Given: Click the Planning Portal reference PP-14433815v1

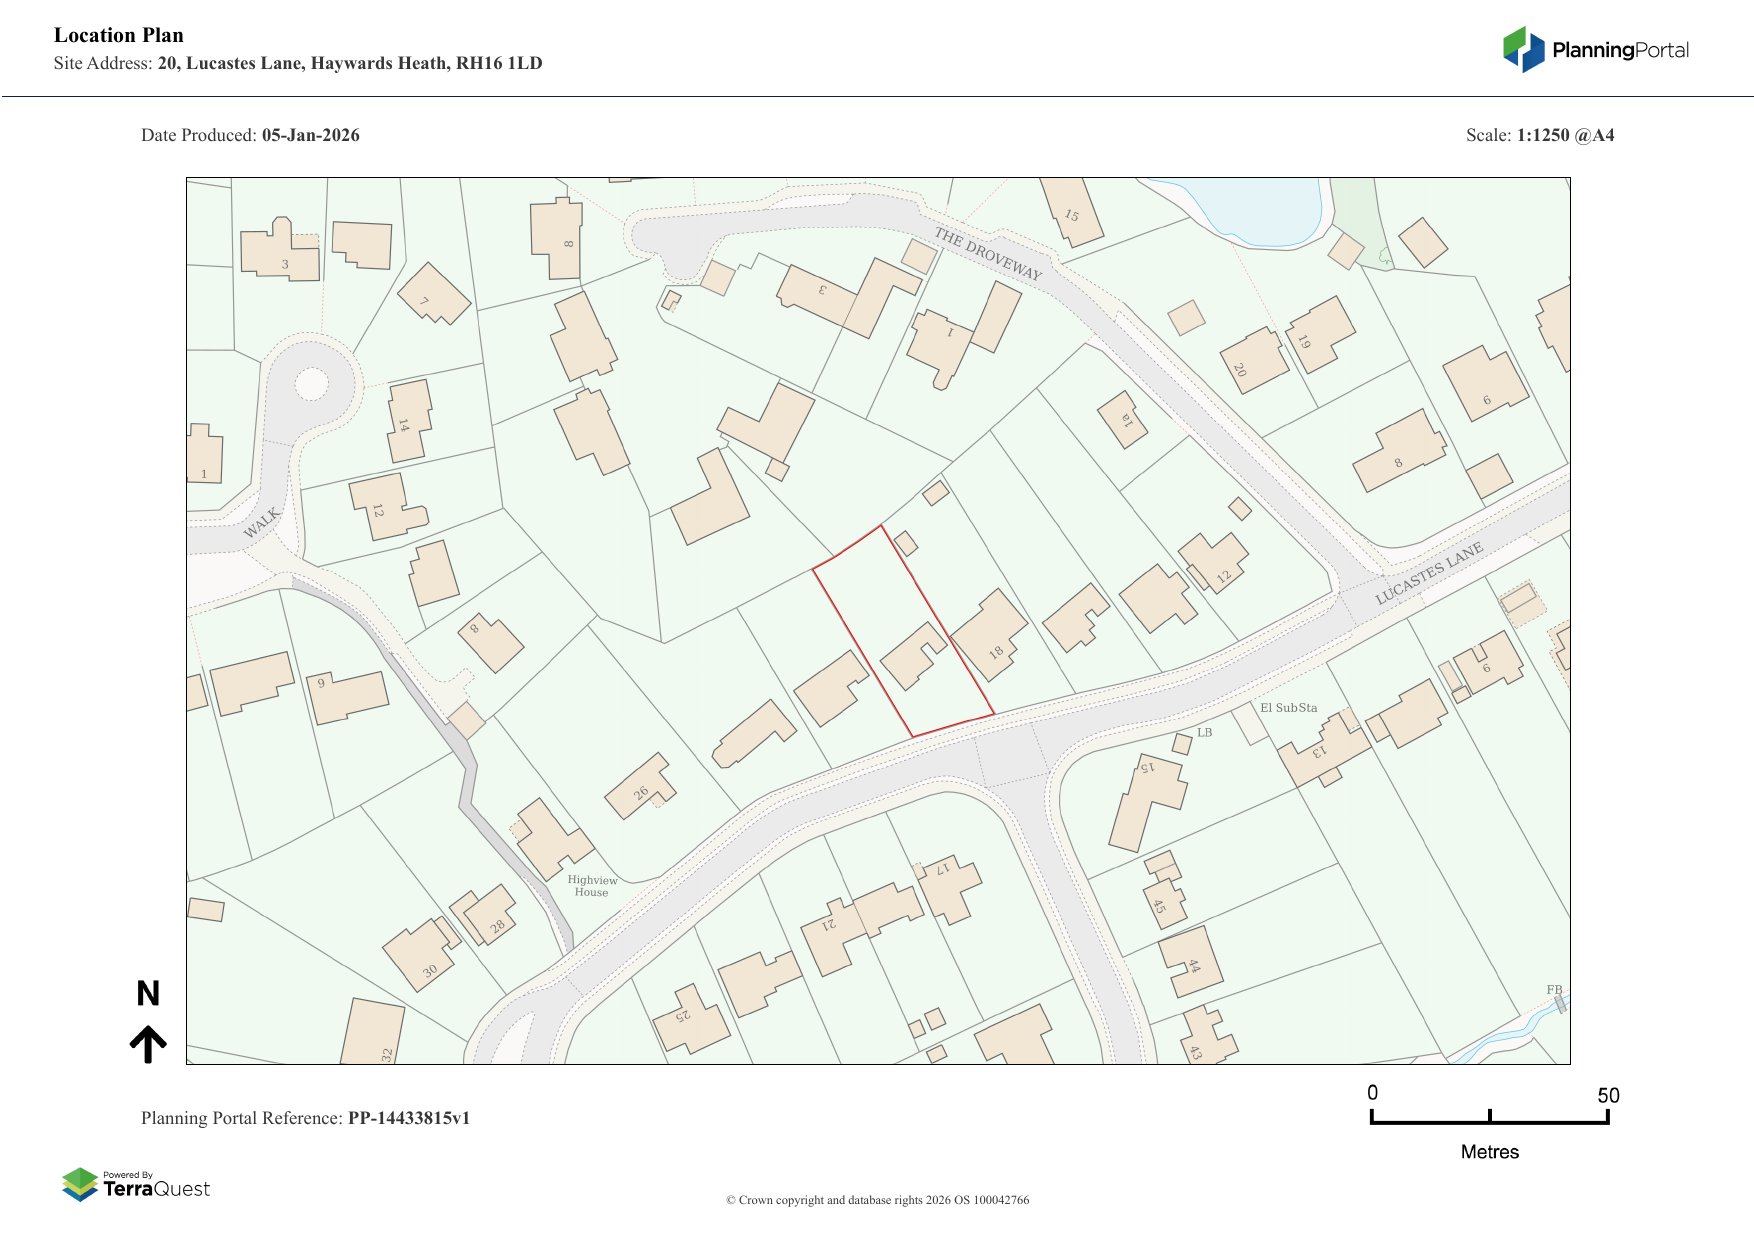Looking at the screenshot, I should pos(408,1118).
